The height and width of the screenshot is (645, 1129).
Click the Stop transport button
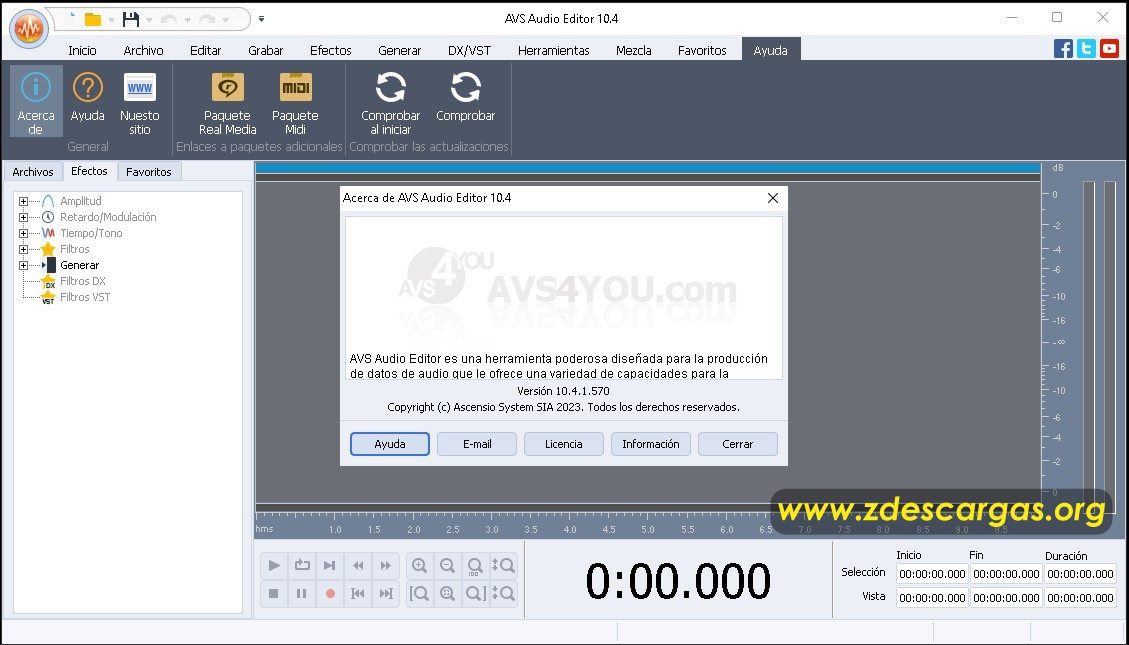[274, 594]
